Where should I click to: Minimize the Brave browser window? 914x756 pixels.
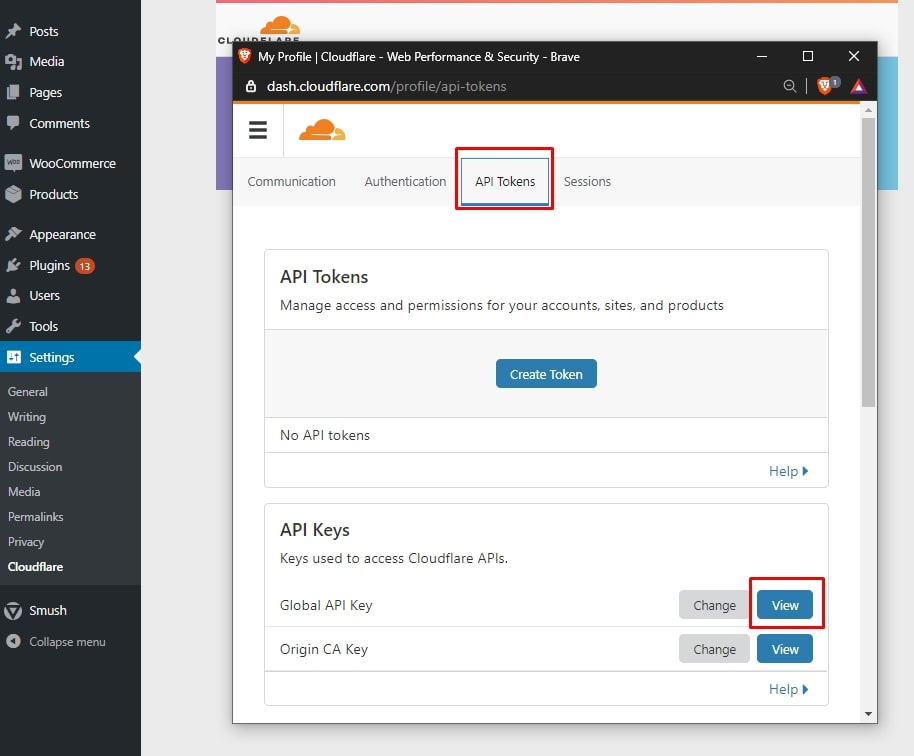[x=761, y=56]
